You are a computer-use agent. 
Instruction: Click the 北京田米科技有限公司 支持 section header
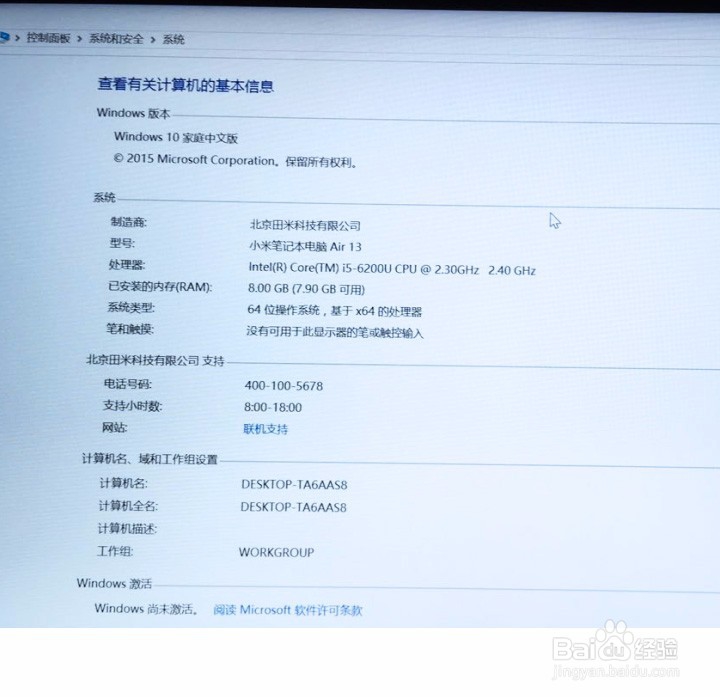(155, 360)
